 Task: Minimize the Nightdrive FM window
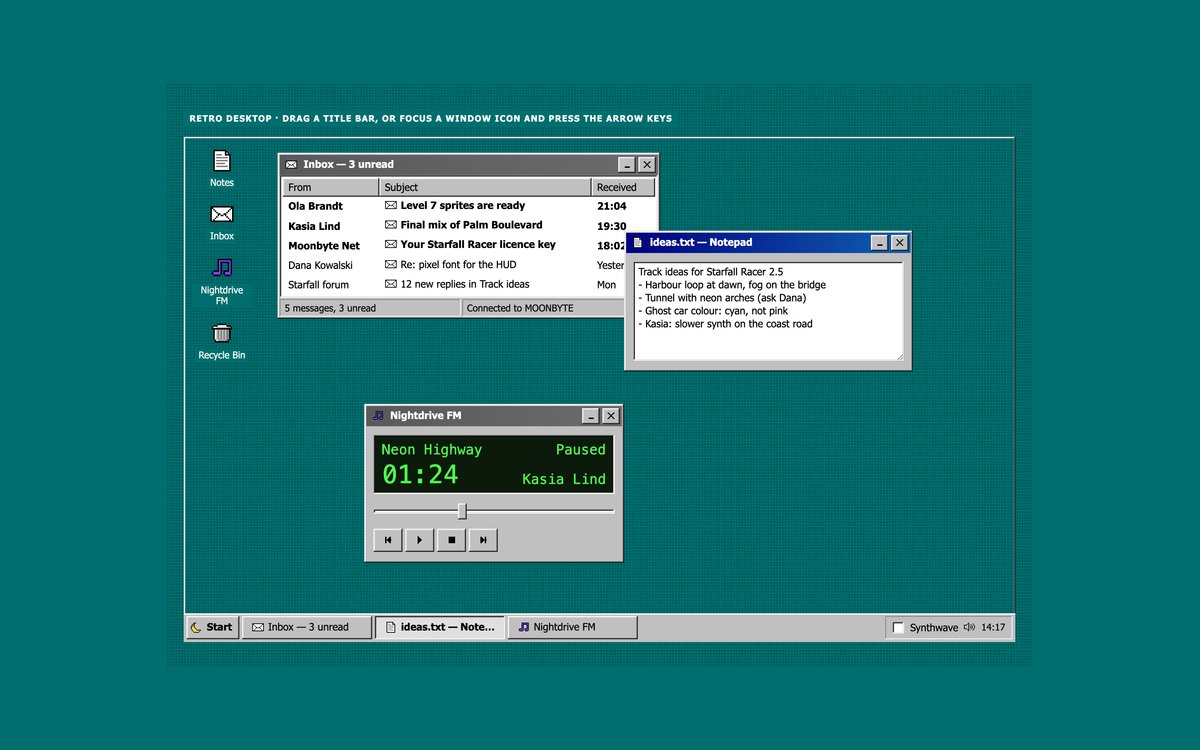(591, 415)
